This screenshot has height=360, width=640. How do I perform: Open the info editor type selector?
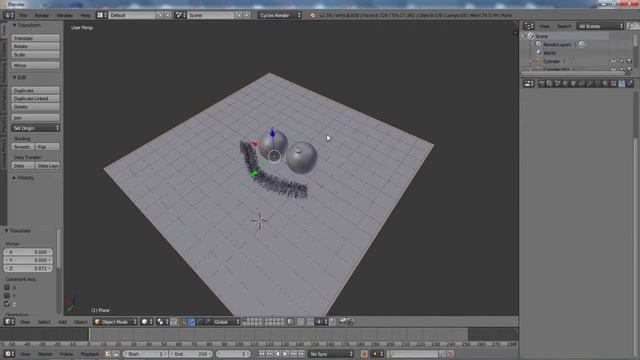pyautogui.click(x=9, y=15)
